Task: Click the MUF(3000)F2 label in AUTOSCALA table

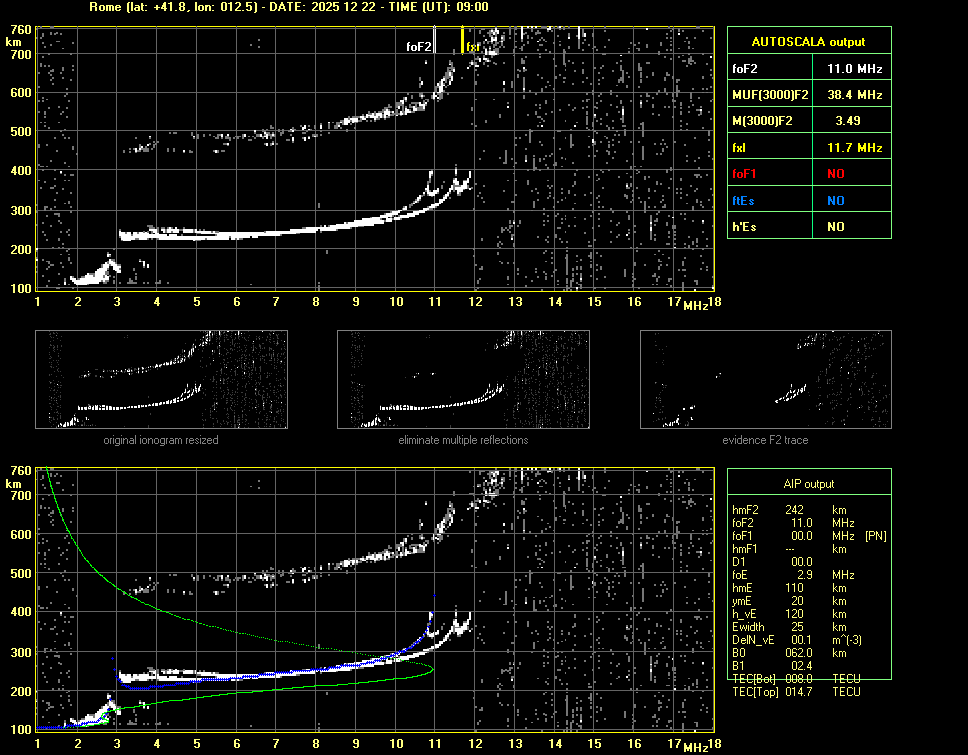Action: 769,95
